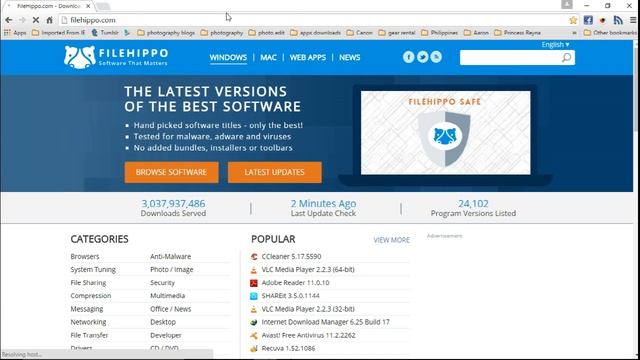Click the search magnifier icon
The width and height of the screenshot is (640, 360).
(567, 58)
